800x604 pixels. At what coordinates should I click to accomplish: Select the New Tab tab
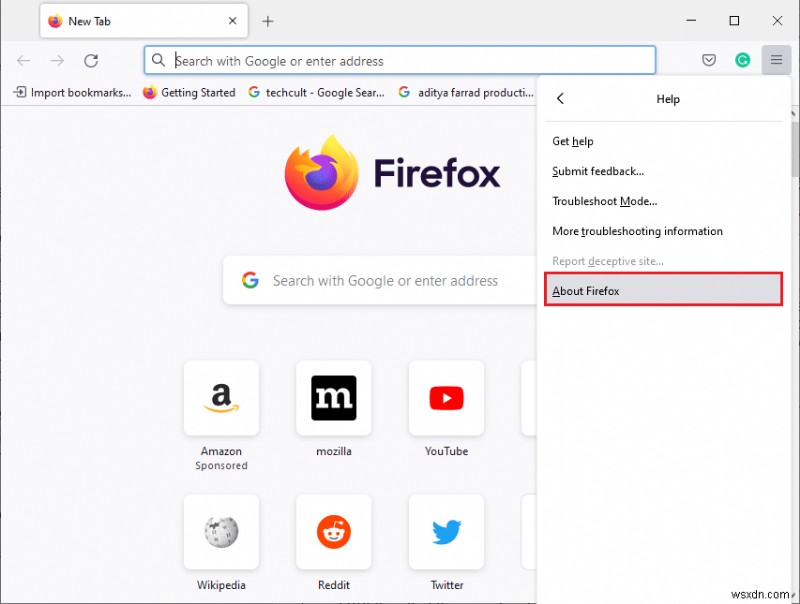(144, 21)
